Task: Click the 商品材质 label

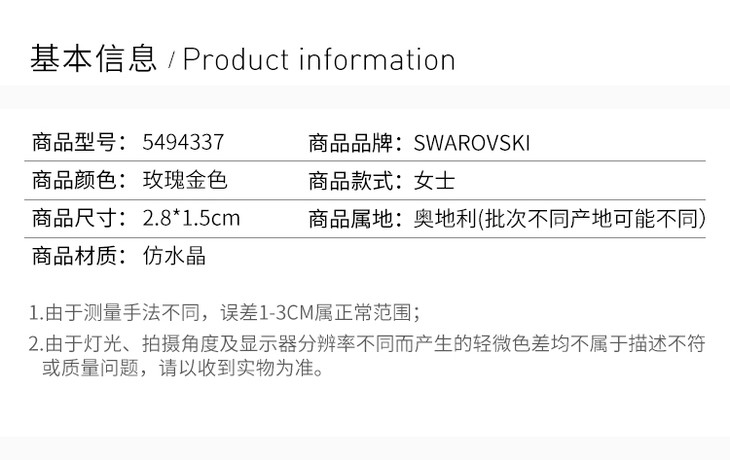Action: [x=78, y=255]
